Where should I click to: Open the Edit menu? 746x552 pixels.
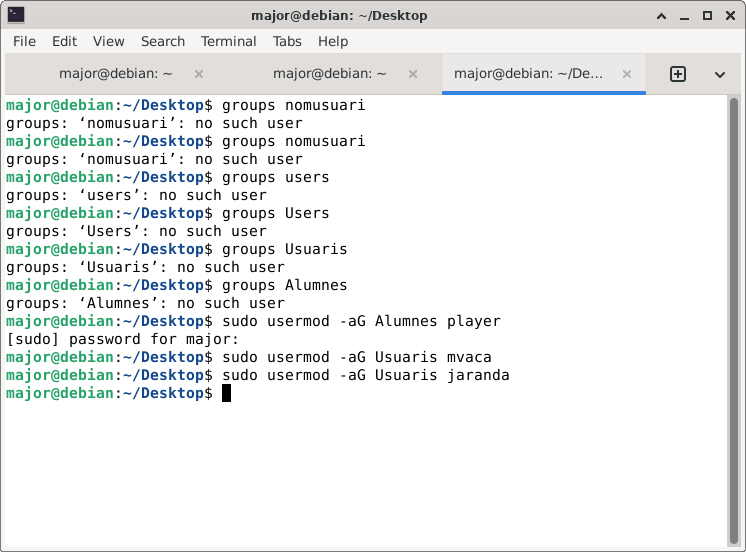click(64, 41)
